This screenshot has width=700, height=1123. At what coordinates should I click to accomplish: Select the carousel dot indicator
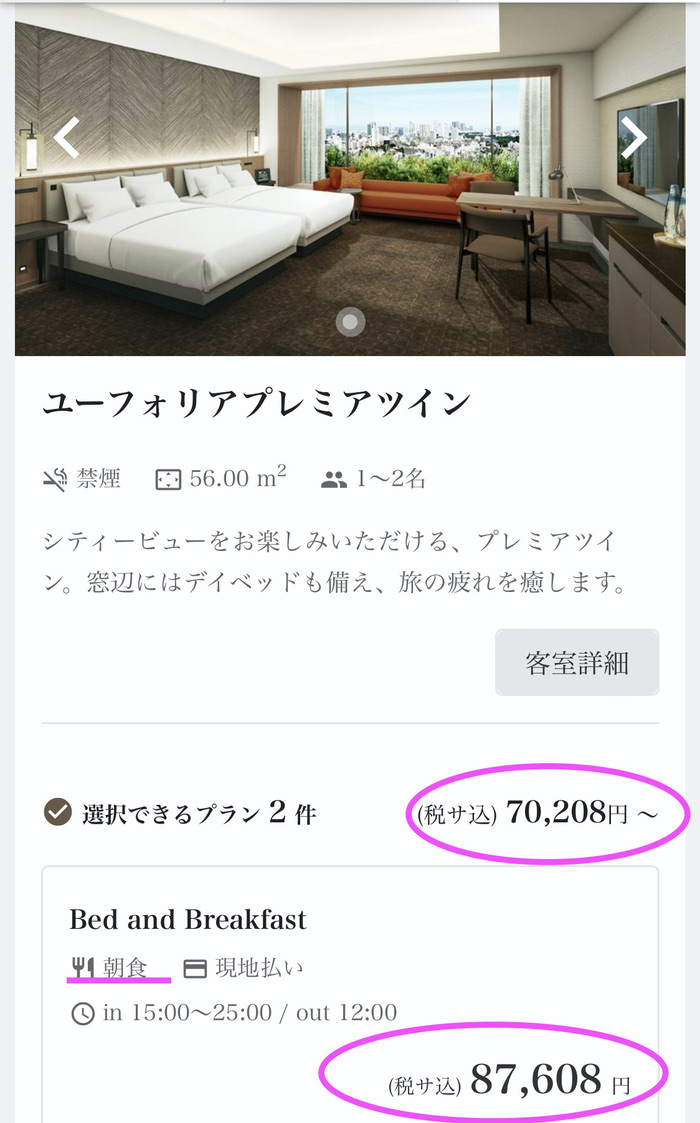tap(349, 321)
